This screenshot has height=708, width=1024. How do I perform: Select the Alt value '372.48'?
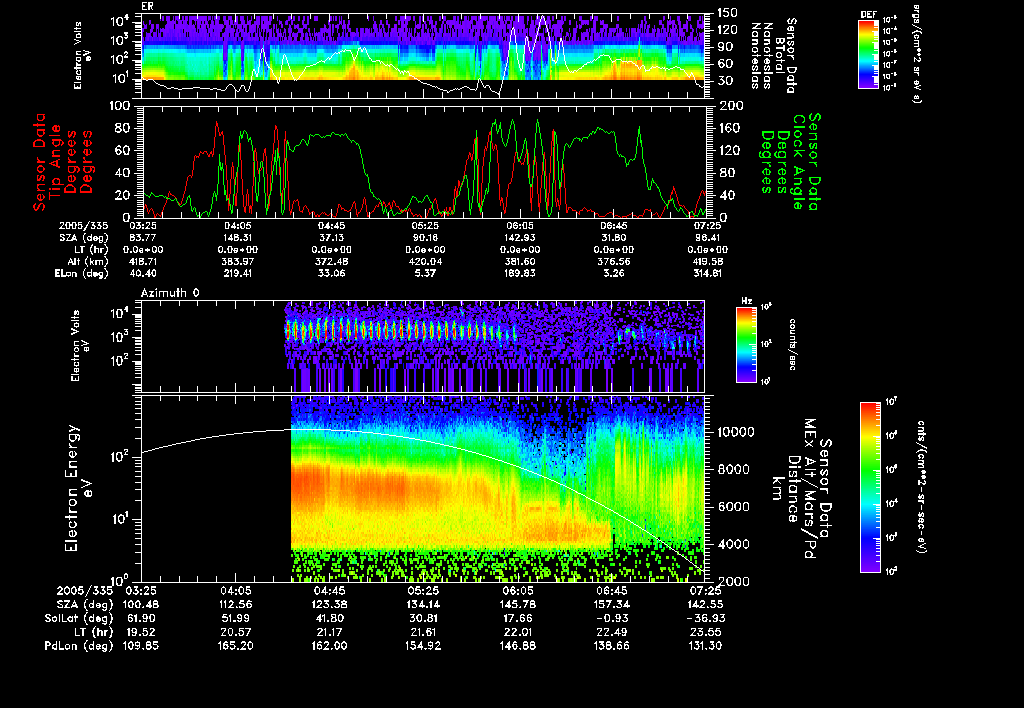coord(332,262)
